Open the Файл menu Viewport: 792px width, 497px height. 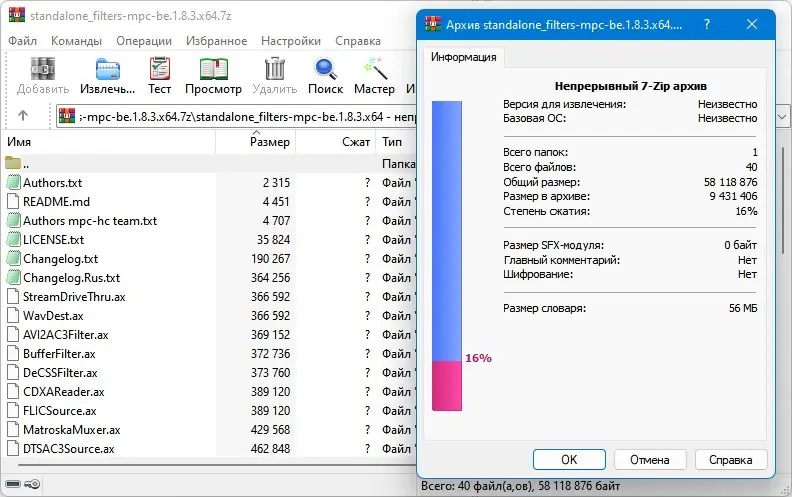(x=22, y=41)
